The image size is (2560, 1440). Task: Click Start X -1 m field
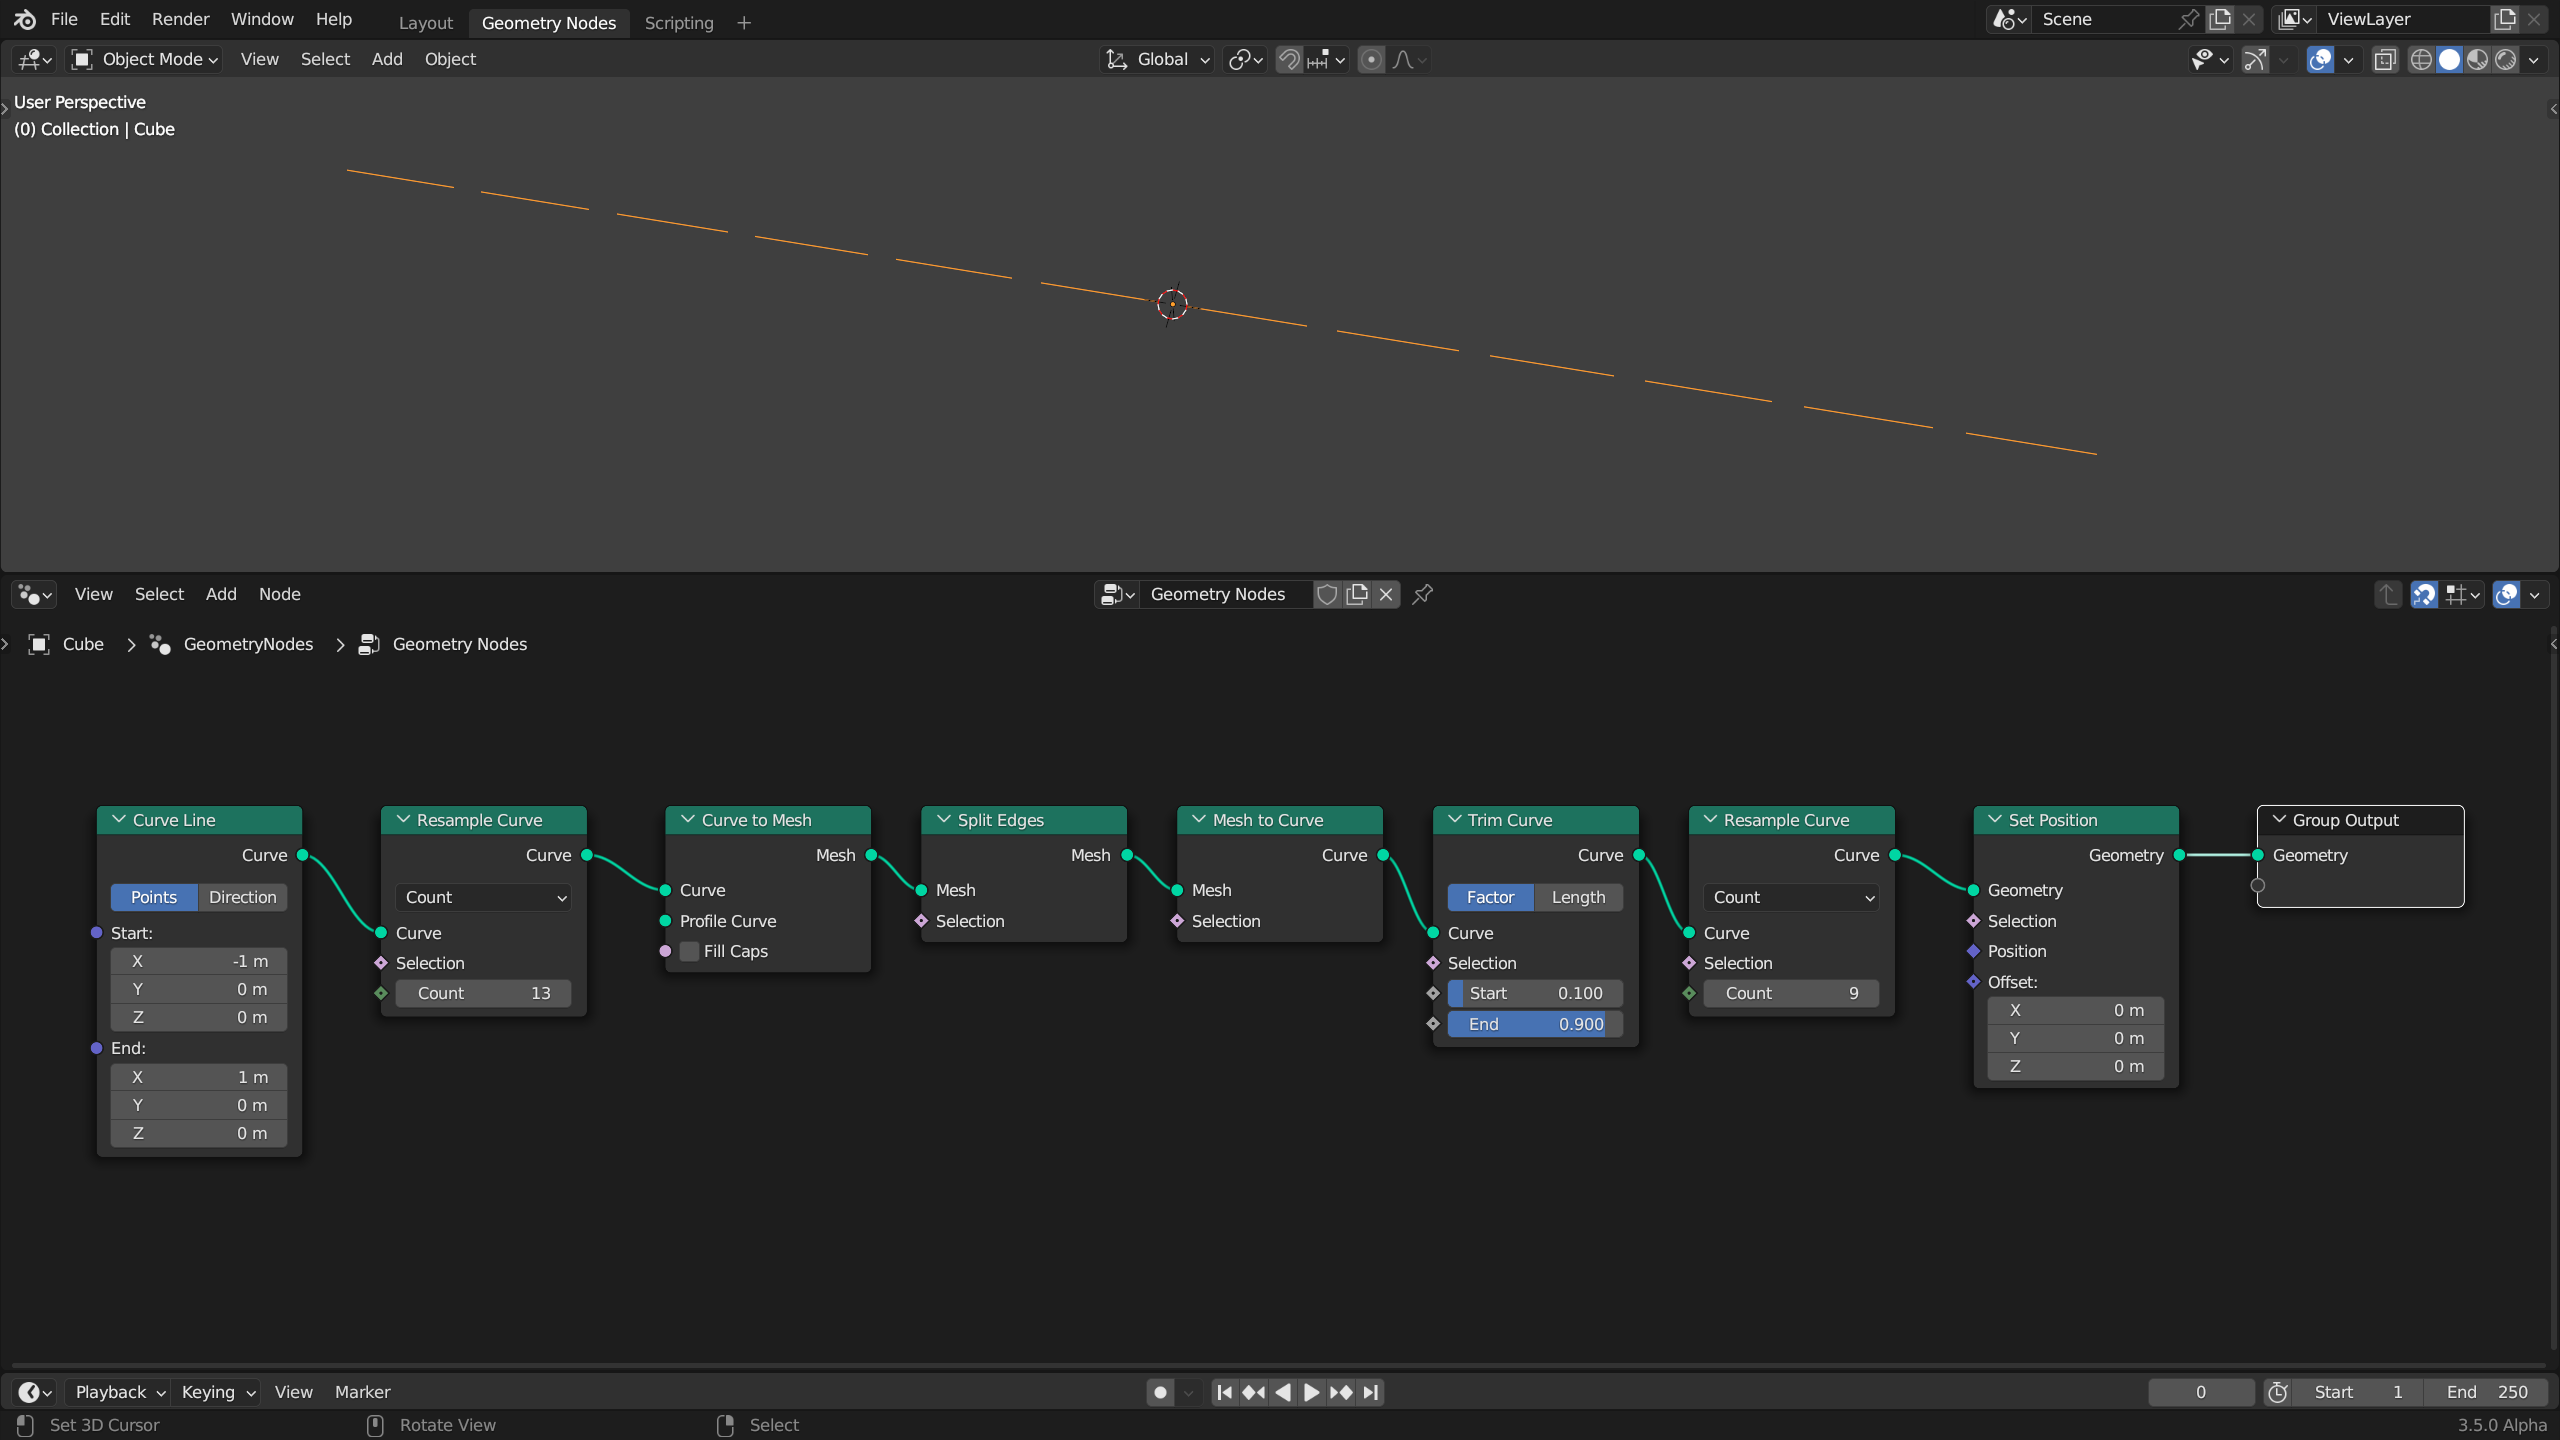[x=199, y=962]
